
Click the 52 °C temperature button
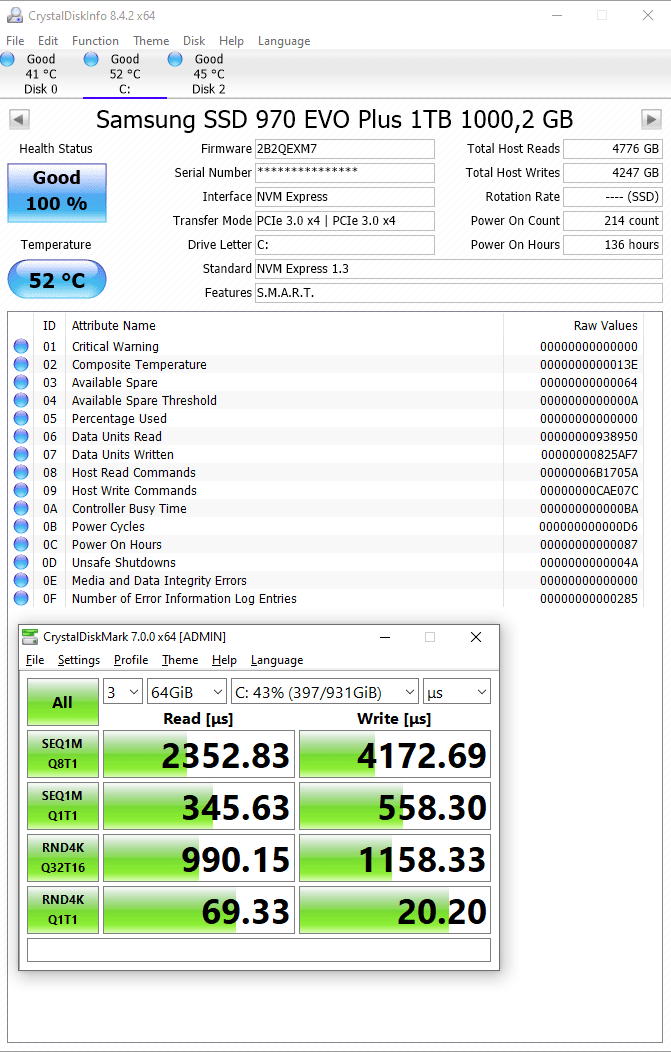[57, 279]
